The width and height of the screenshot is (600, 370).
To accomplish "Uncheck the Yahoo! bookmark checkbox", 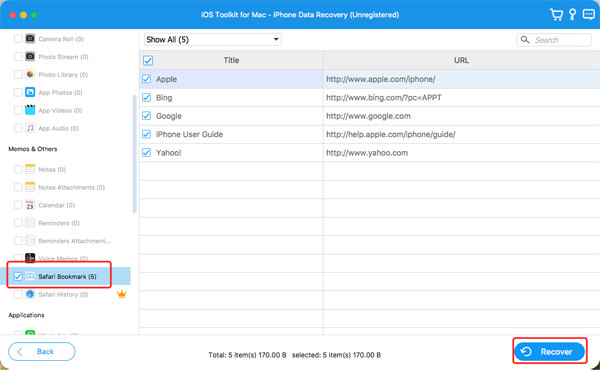I will pos(146,152).
